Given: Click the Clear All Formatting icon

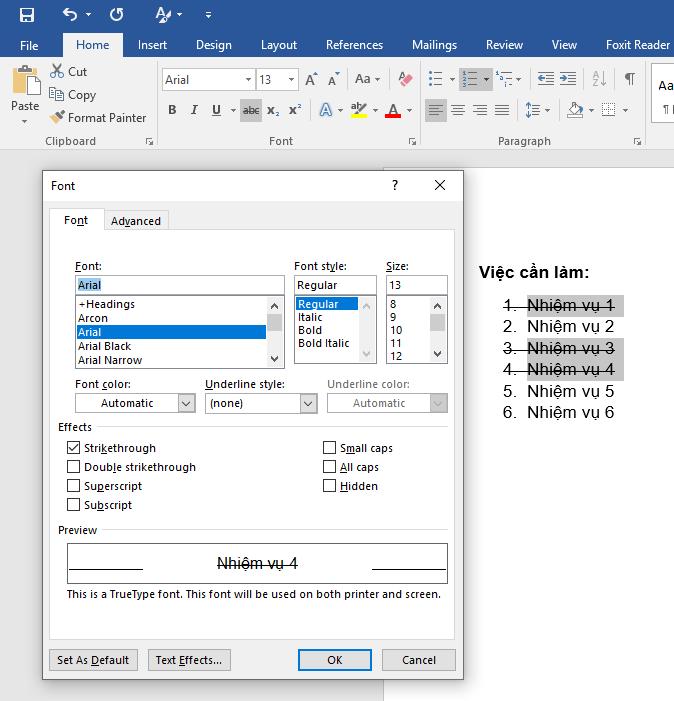Looking at the screenshot, I should point(405,79).
